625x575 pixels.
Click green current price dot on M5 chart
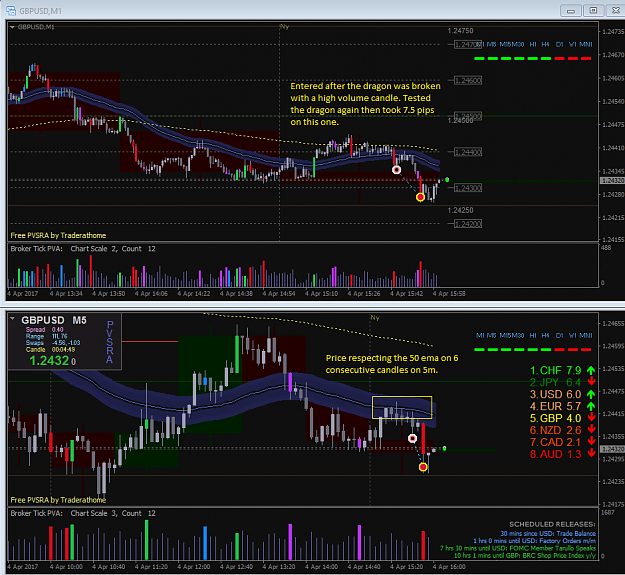click(x=444, y=448)
